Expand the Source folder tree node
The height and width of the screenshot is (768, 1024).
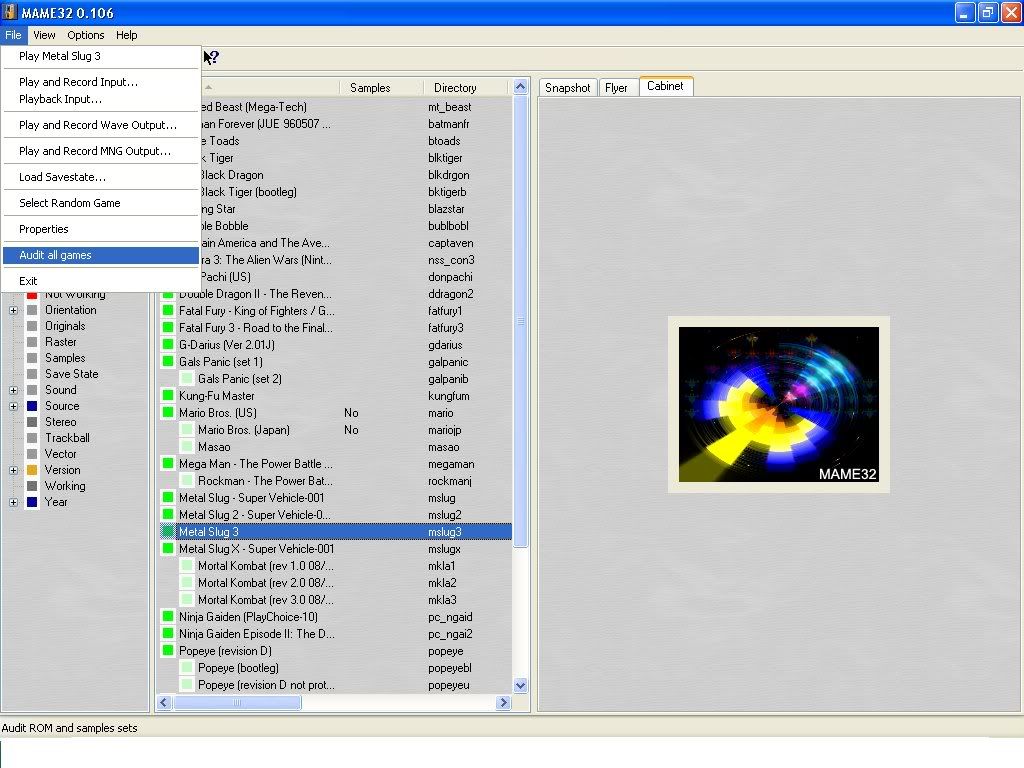(x=13, y=406)
